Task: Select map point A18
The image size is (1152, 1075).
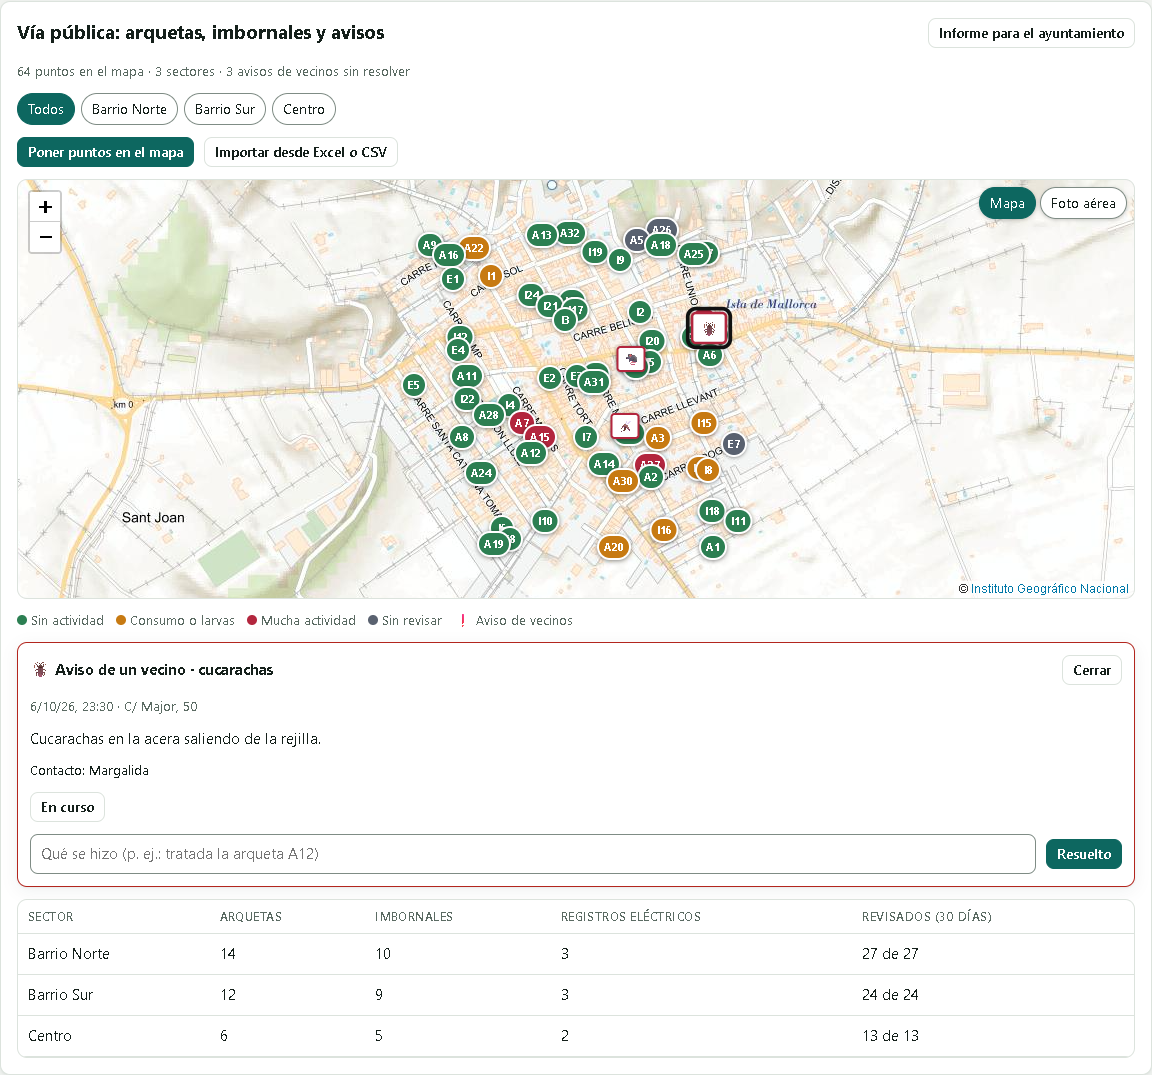Action: click(x=660, y=245)
